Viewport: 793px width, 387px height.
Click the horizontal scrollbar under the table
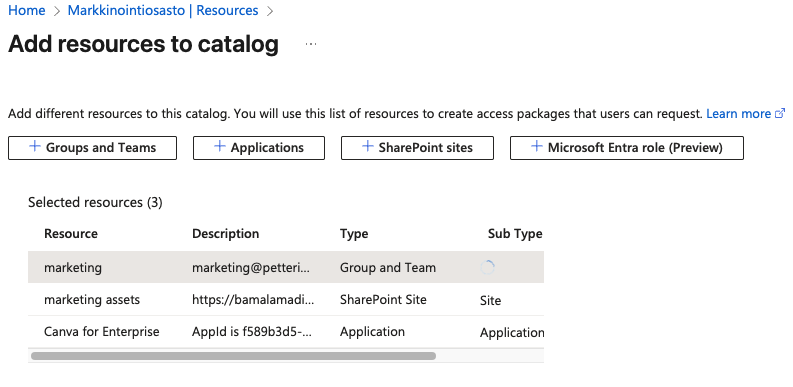point(233,356)
